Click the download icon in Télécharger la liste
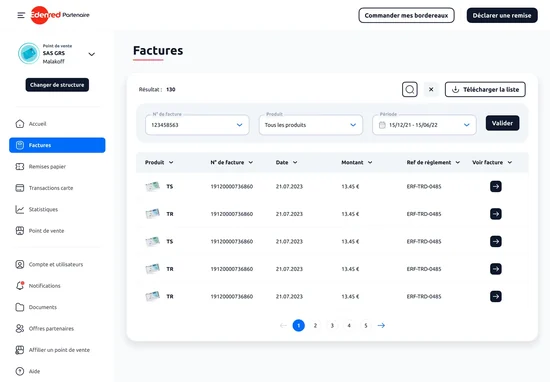The image size is (550, 382). click(455, 89)
